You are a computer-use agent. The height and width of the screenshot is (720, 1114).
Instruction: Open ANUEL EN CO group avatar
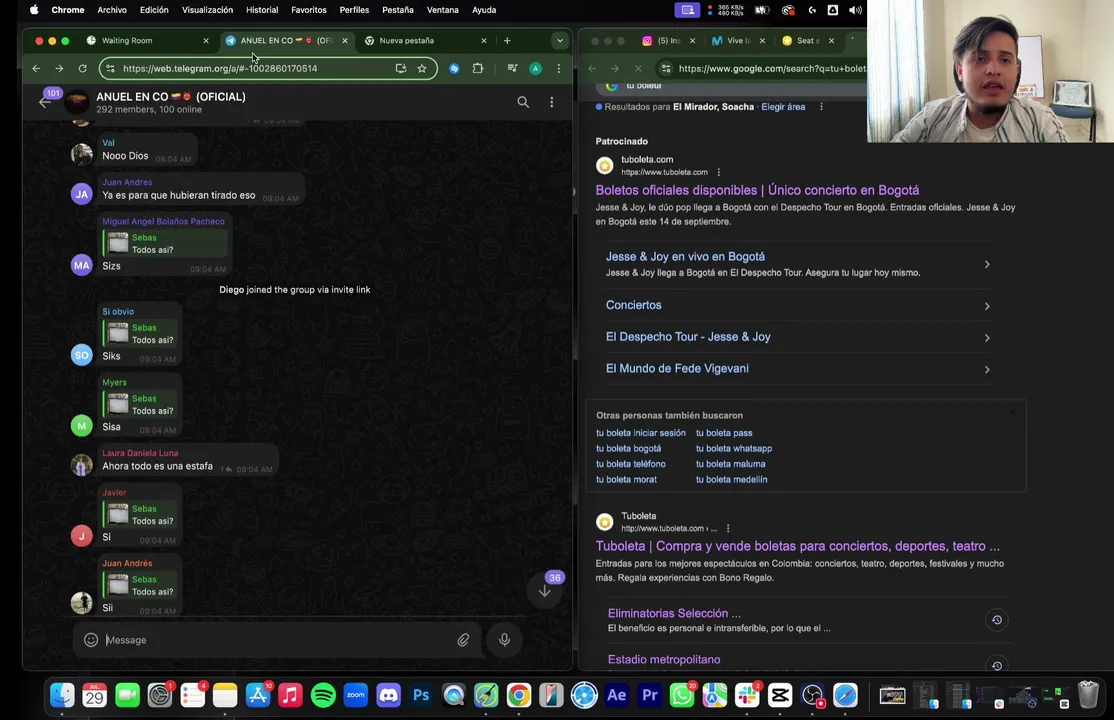click(x=77, y=102)
